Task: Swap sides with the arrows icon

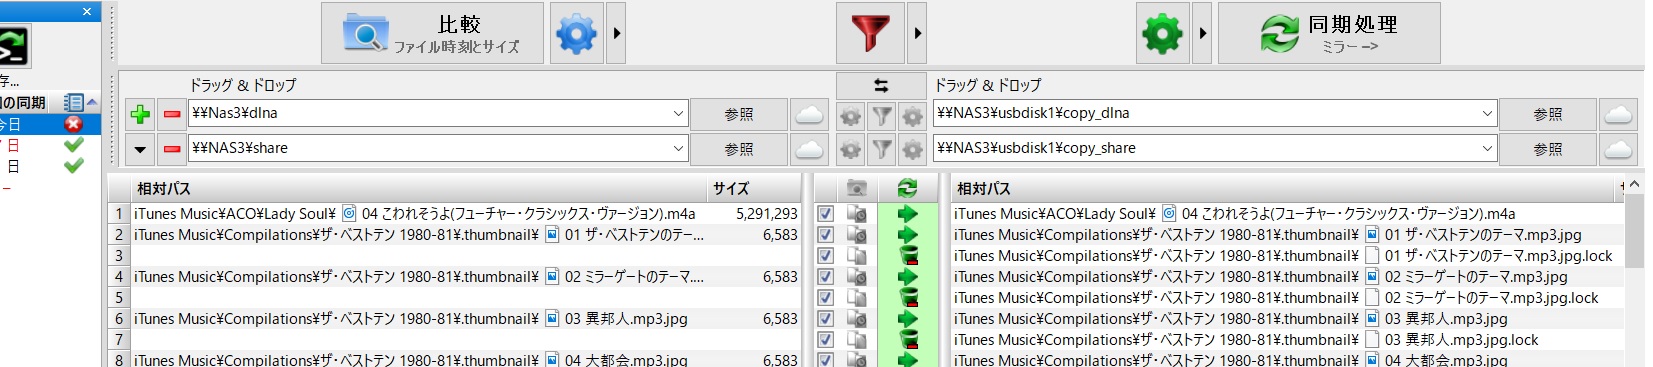Action: [881, 86]
